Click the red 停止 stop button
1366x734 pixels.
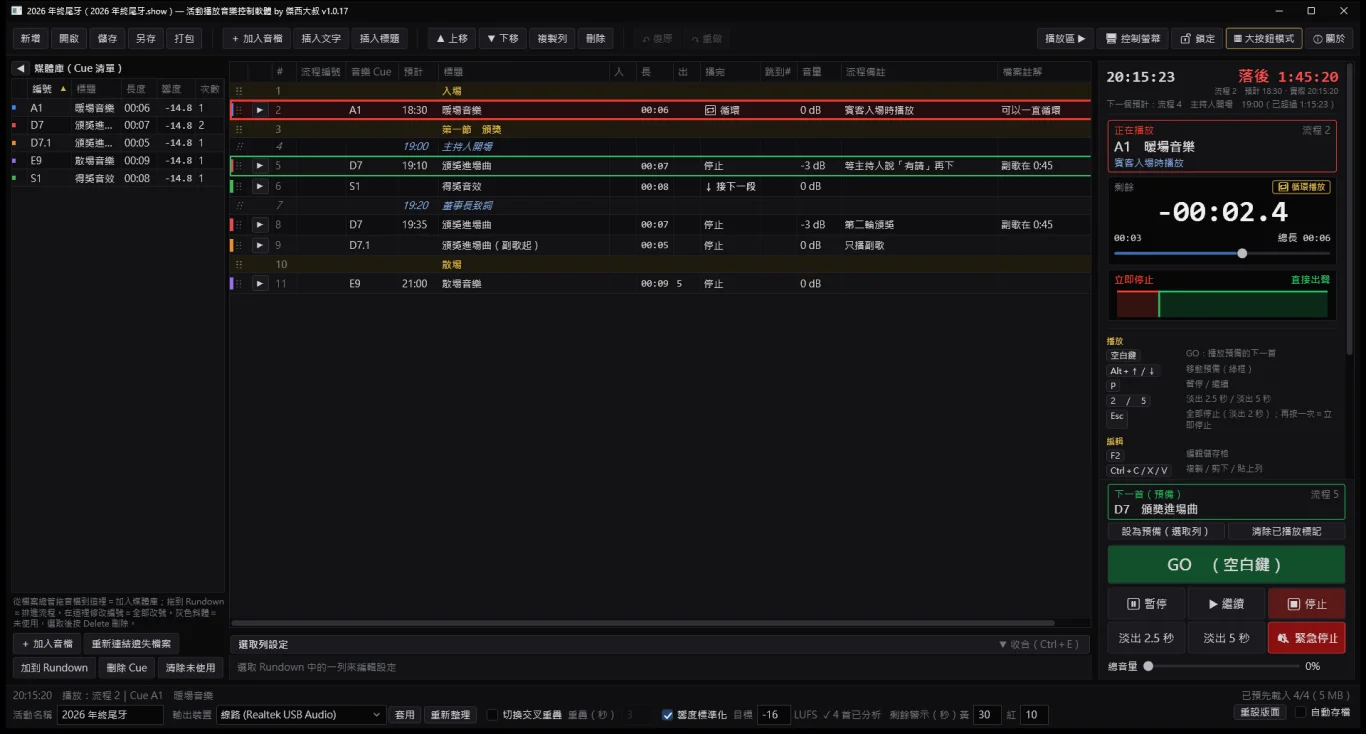(x=1306, y=604)
